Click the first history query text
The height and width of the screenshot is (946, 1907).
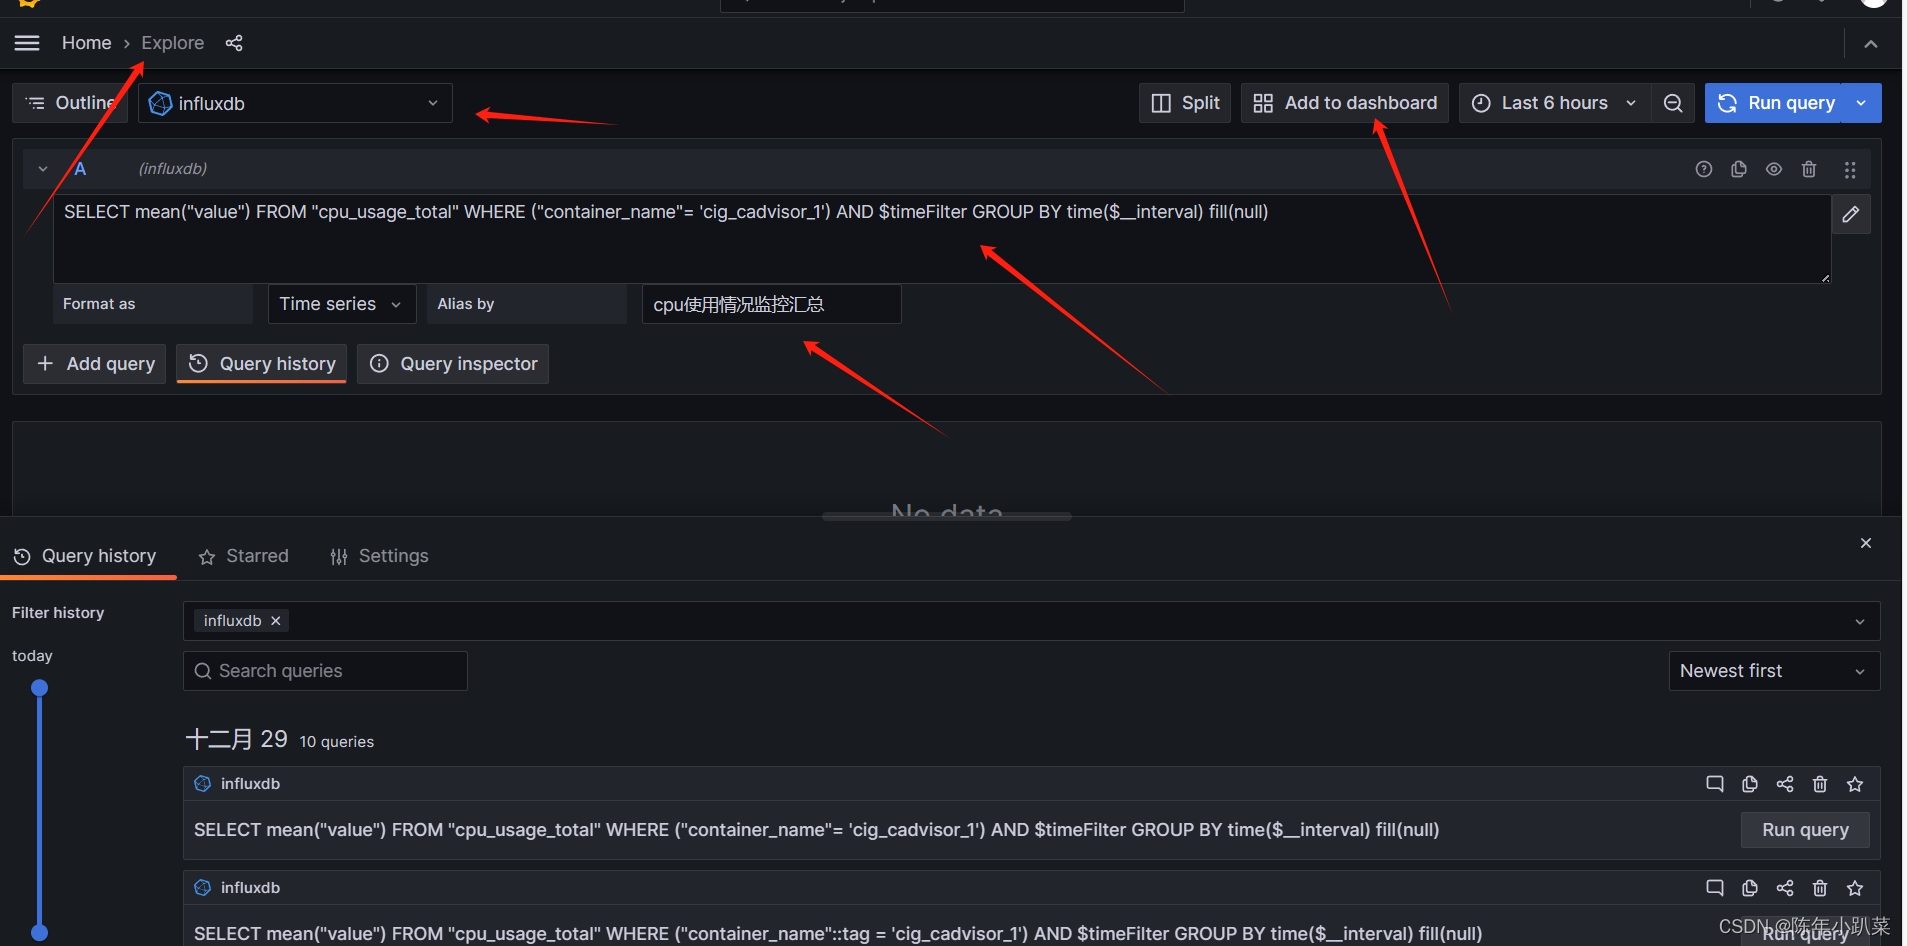pyautogui.click(x=816, y=830)
